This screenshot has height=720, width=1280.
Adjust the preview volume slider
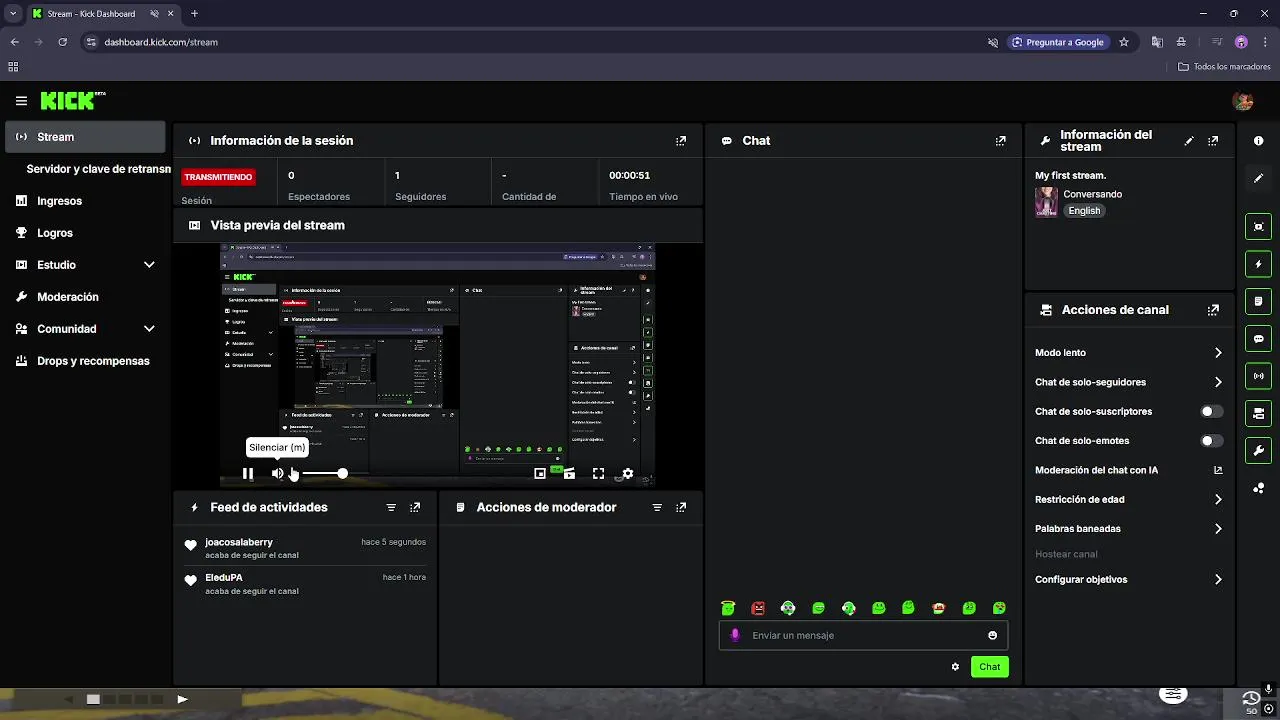click(x=323, y=474)
